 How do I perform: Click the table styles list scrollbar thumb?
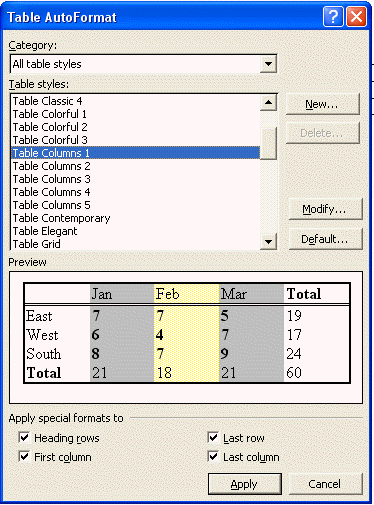[x=268, y=144]
